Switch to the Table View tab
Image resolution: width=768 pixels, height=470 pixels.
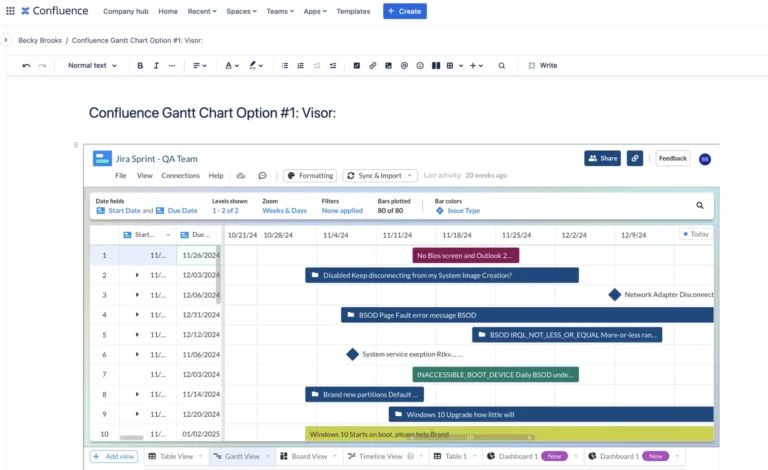[176, 456]
